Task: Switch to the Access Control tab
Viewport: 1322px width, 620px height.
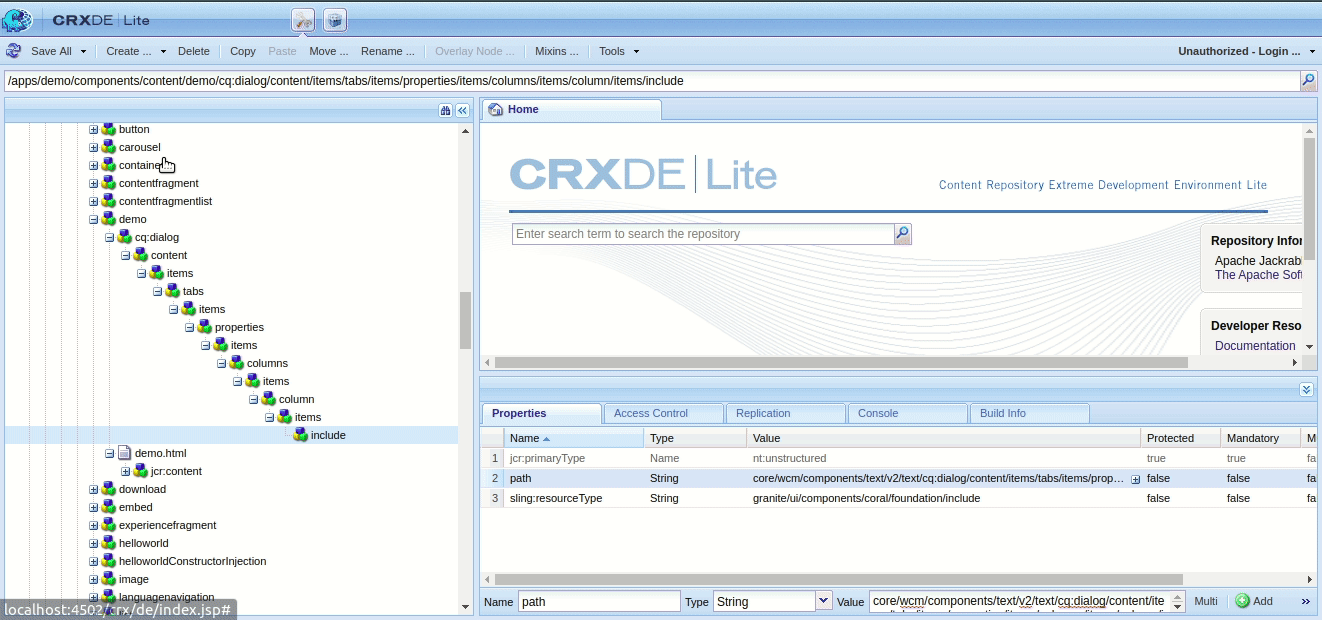Action: (x=663, y=413)
